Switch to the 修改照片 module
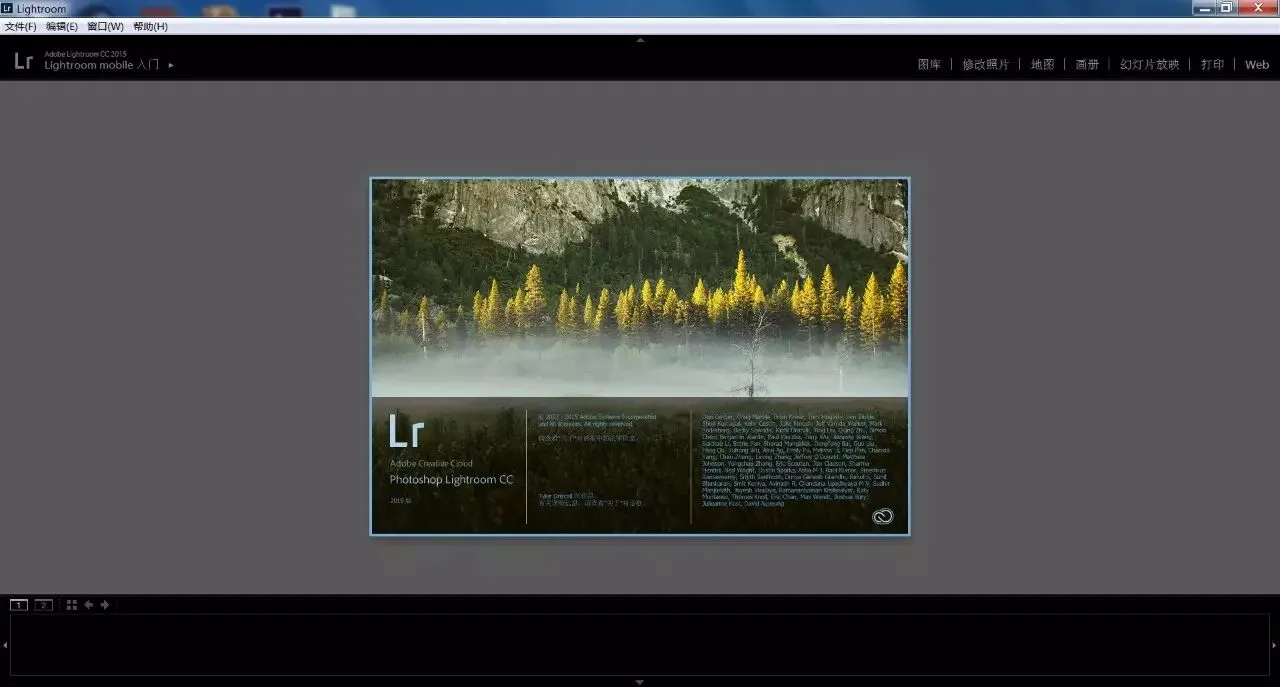Screen dimensions: 1280x687 [986, 64]
